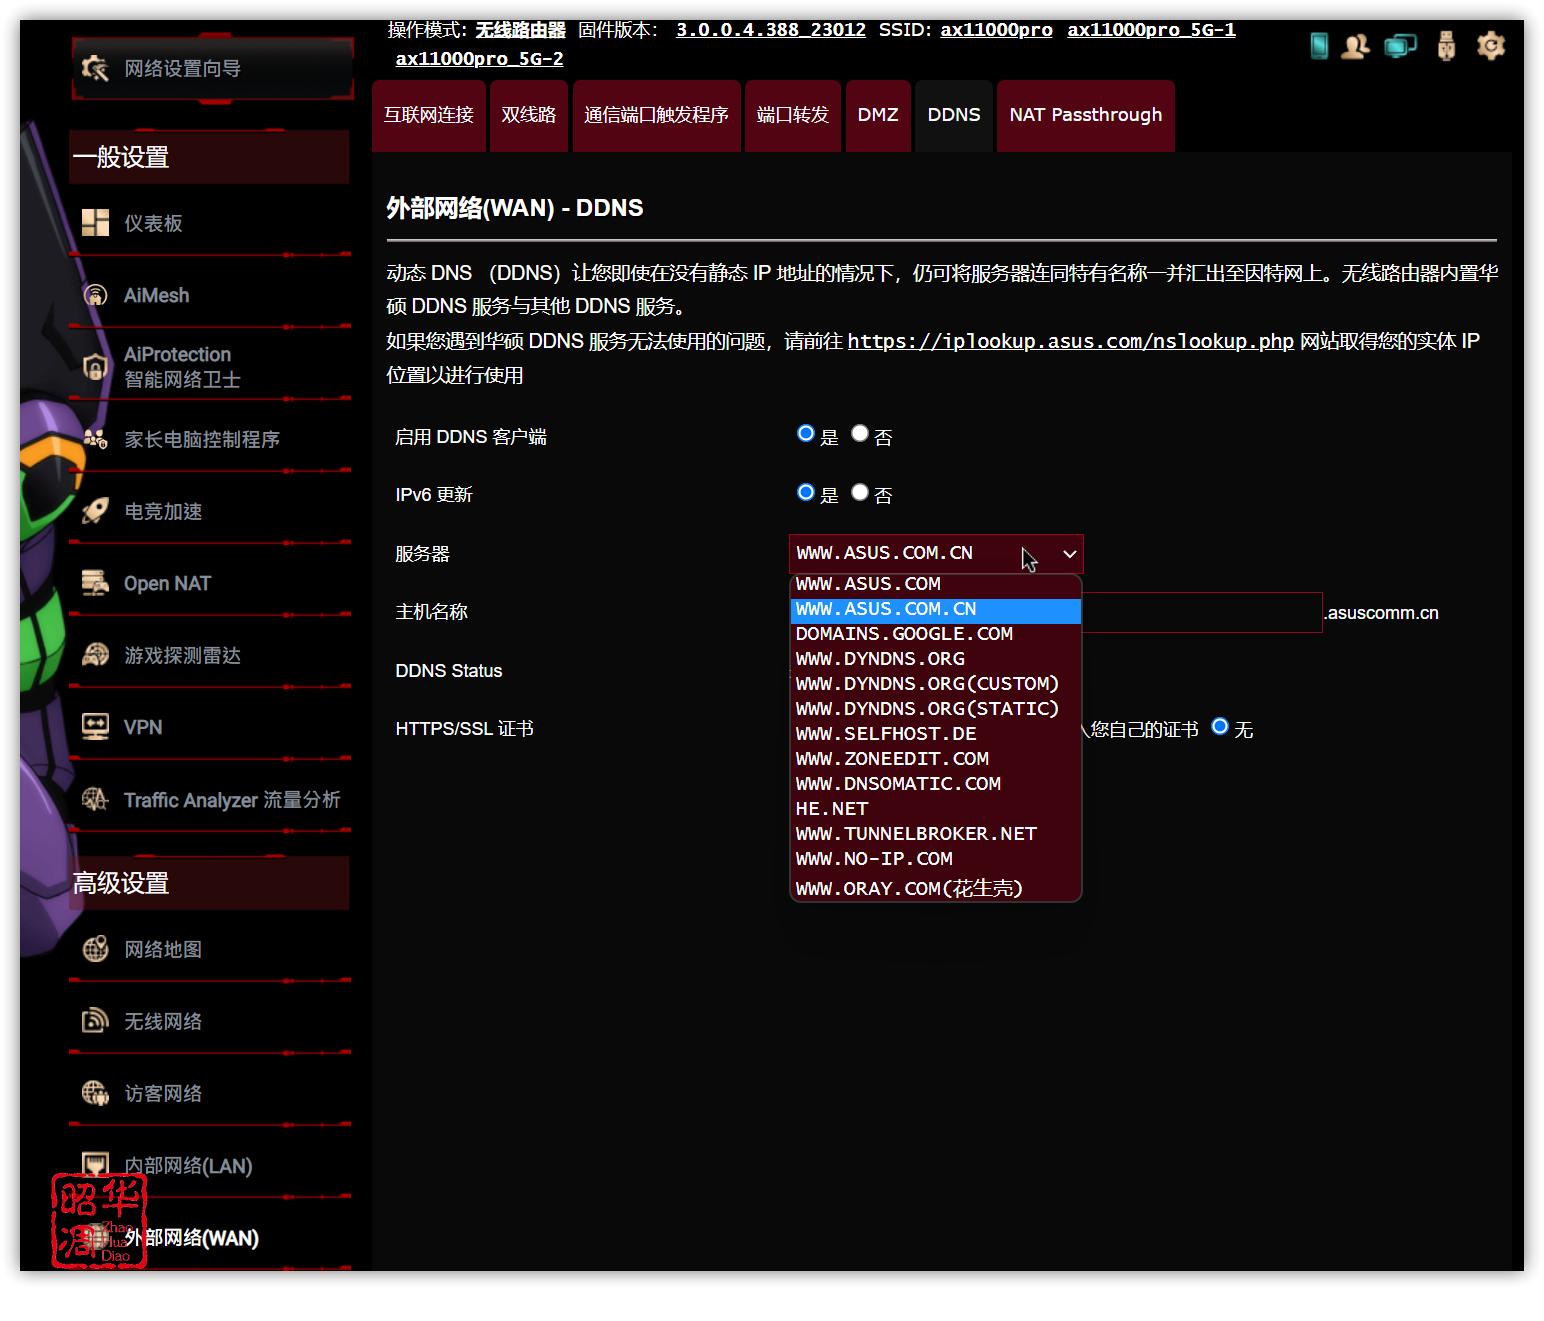Open the NAT Passthrough tab
The width and height of the screenshot is (1544, 1321).
point(1086,115)
